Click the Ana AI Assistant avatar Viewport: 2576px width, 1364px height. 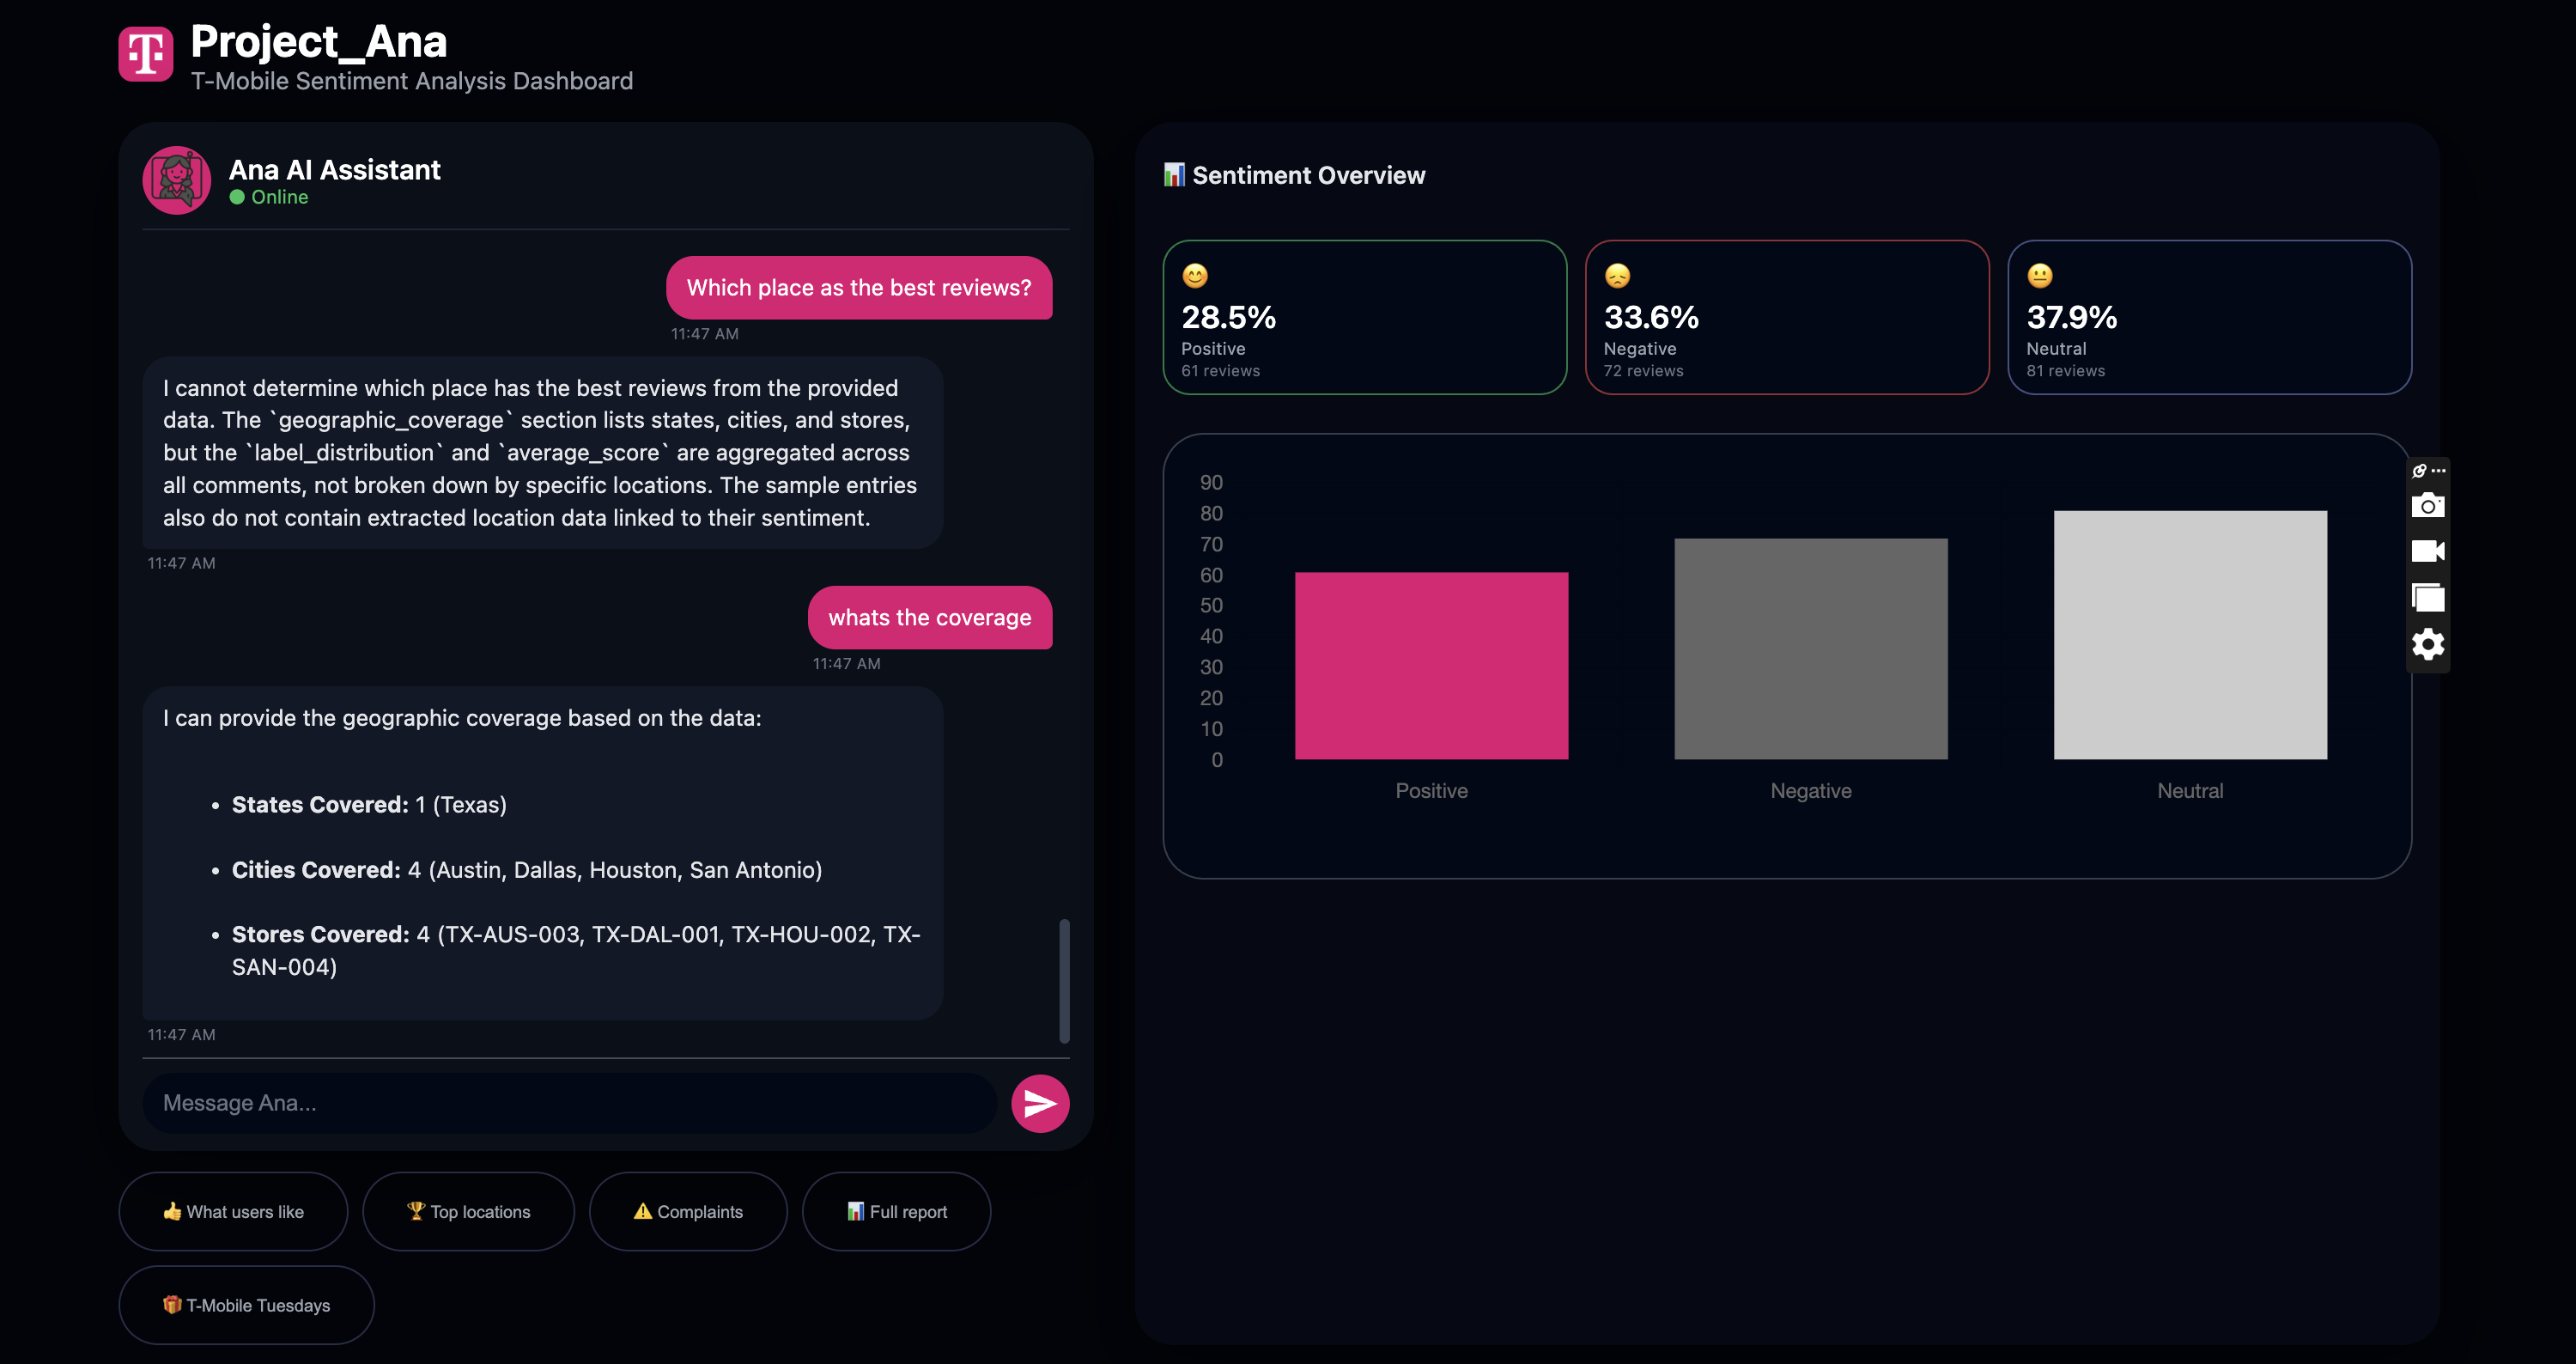pos(177,180)
